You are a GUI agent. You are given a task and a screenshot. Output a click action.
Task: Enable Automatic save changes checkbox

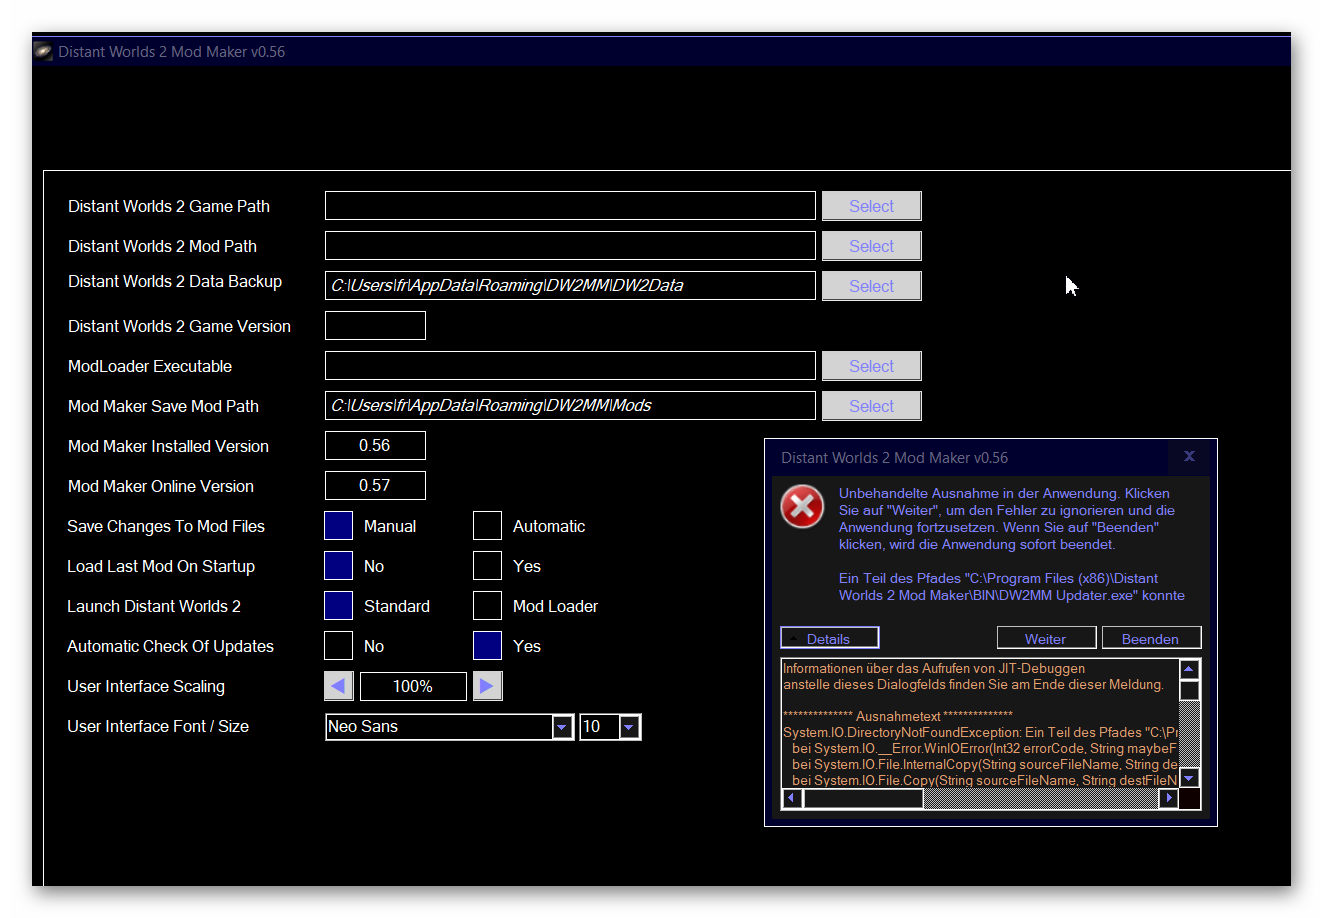(487, 526)
